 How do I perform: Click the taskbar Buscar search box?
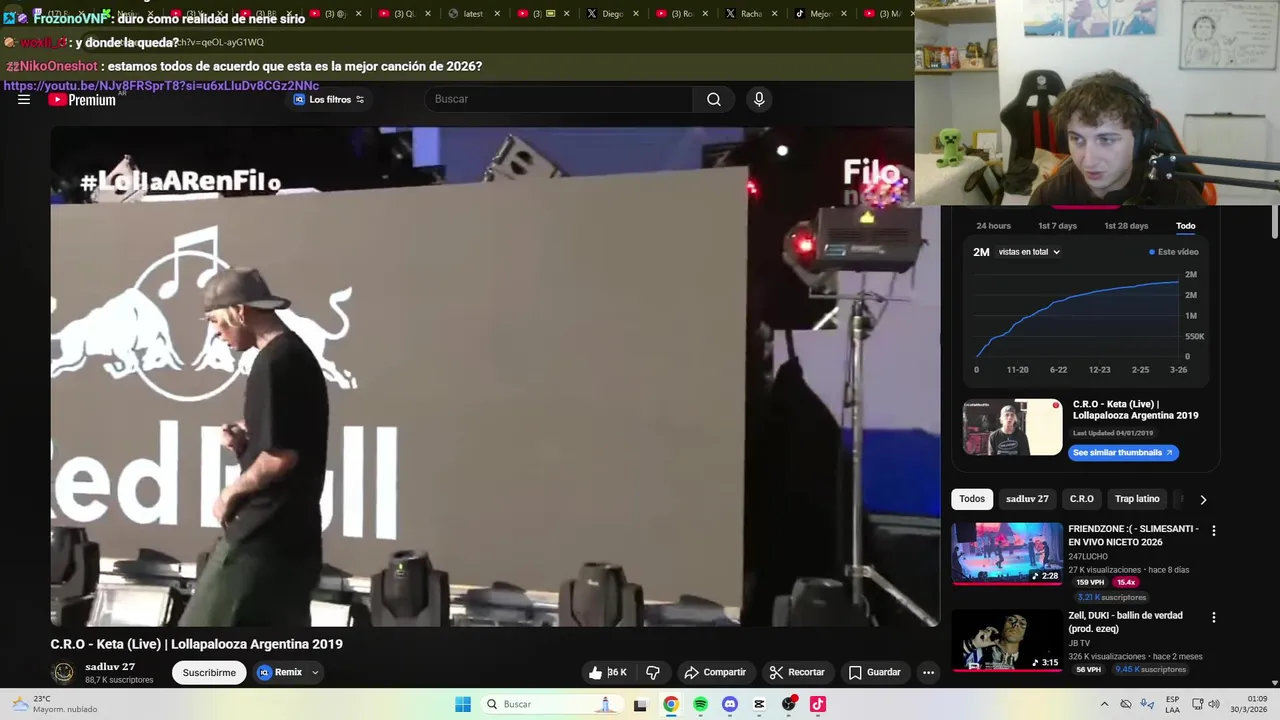(x=553, y=704)
